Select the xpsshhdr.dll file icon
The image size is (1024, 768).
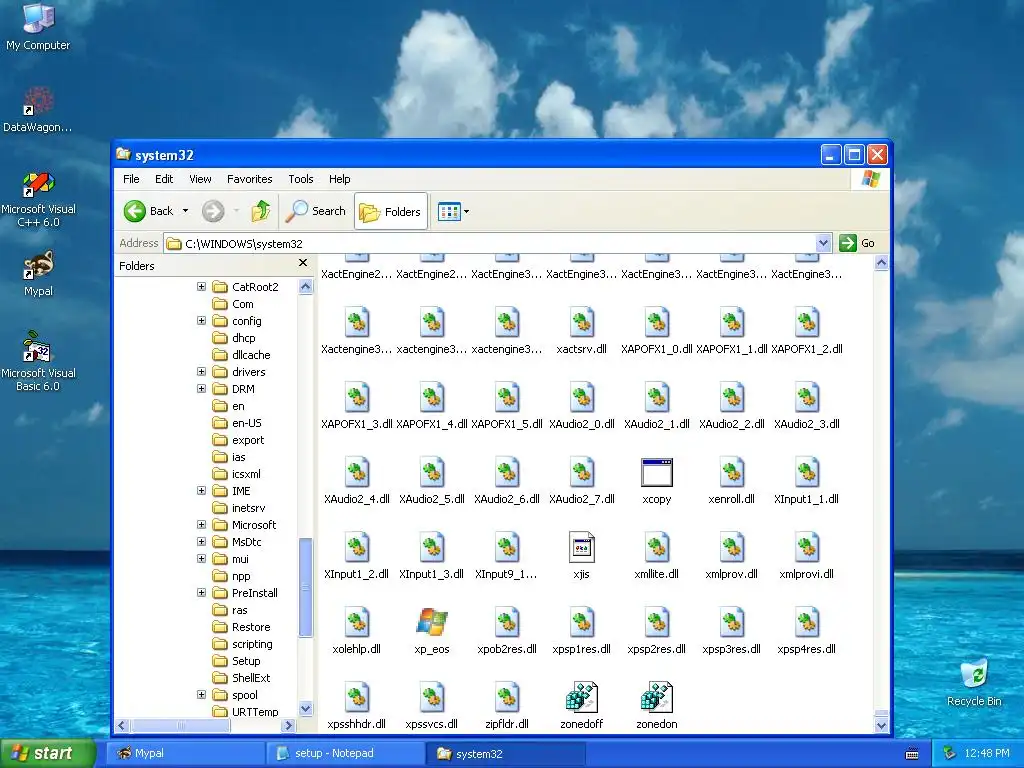pos(357,697)
